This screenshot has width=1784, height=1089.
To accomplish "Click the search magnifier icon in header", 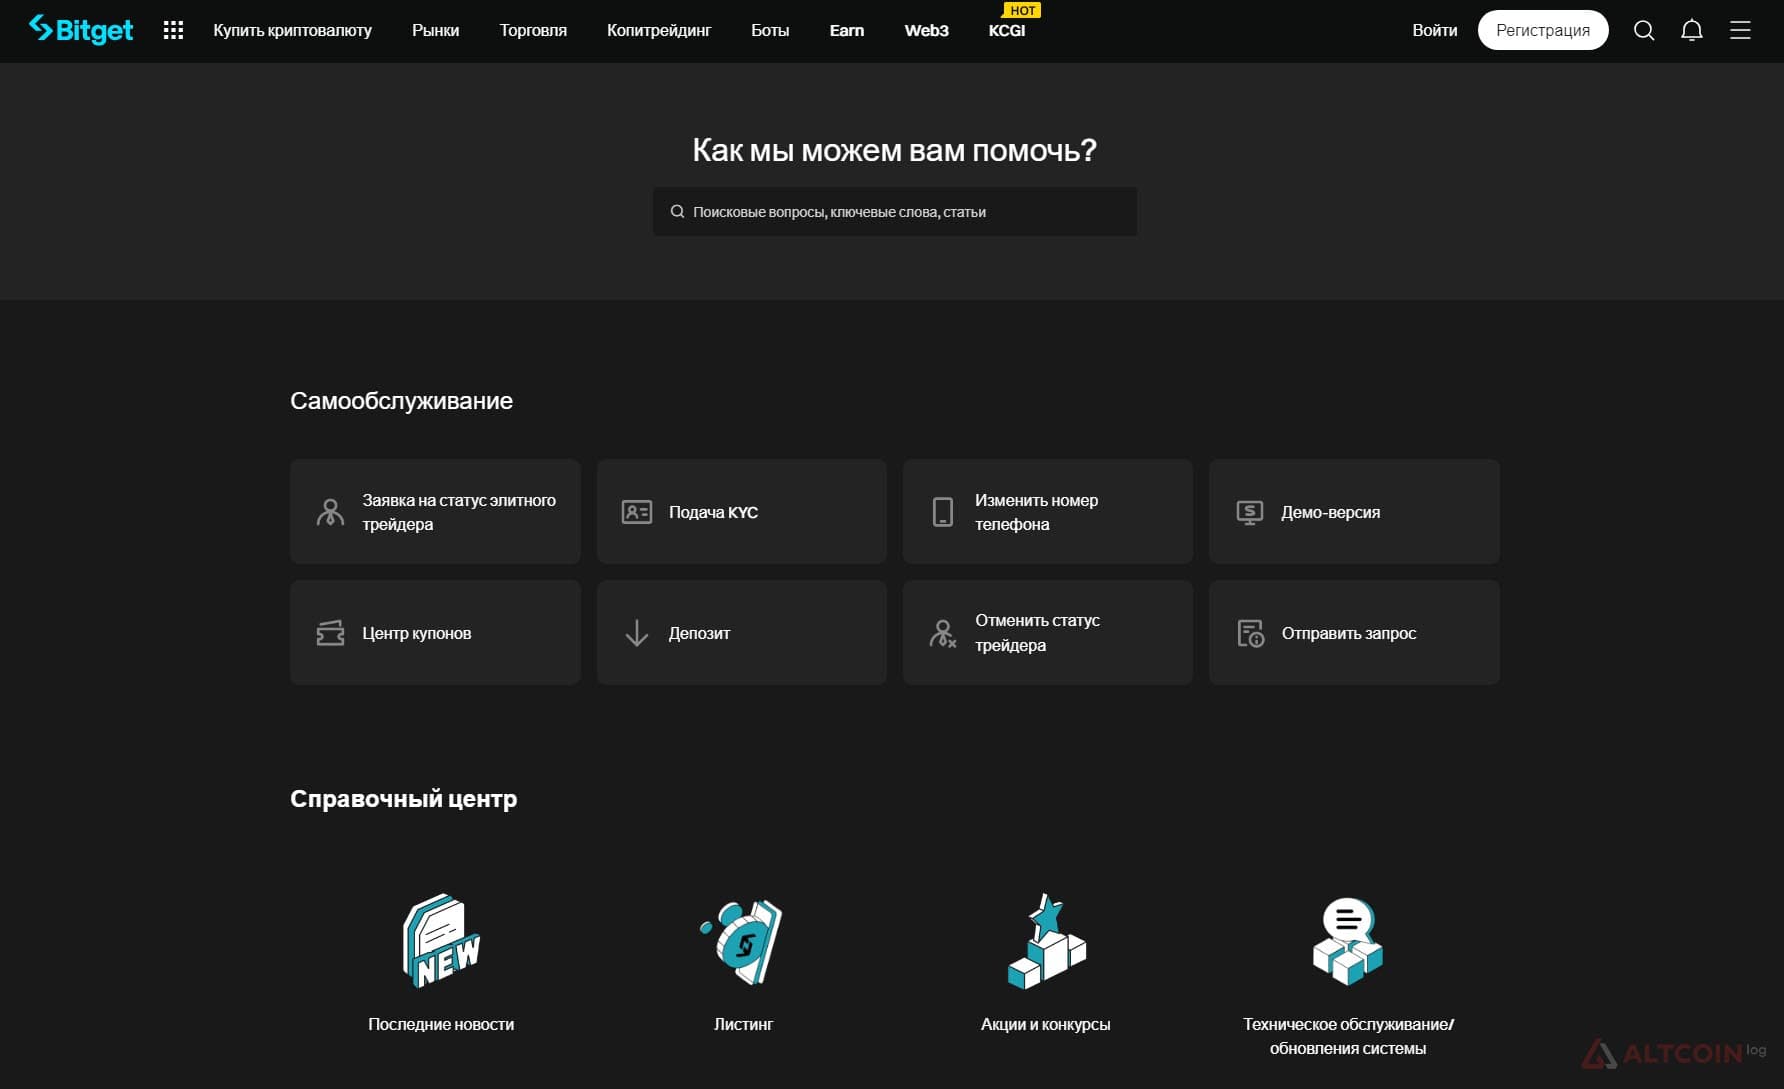I will [x=1644, y=30].
